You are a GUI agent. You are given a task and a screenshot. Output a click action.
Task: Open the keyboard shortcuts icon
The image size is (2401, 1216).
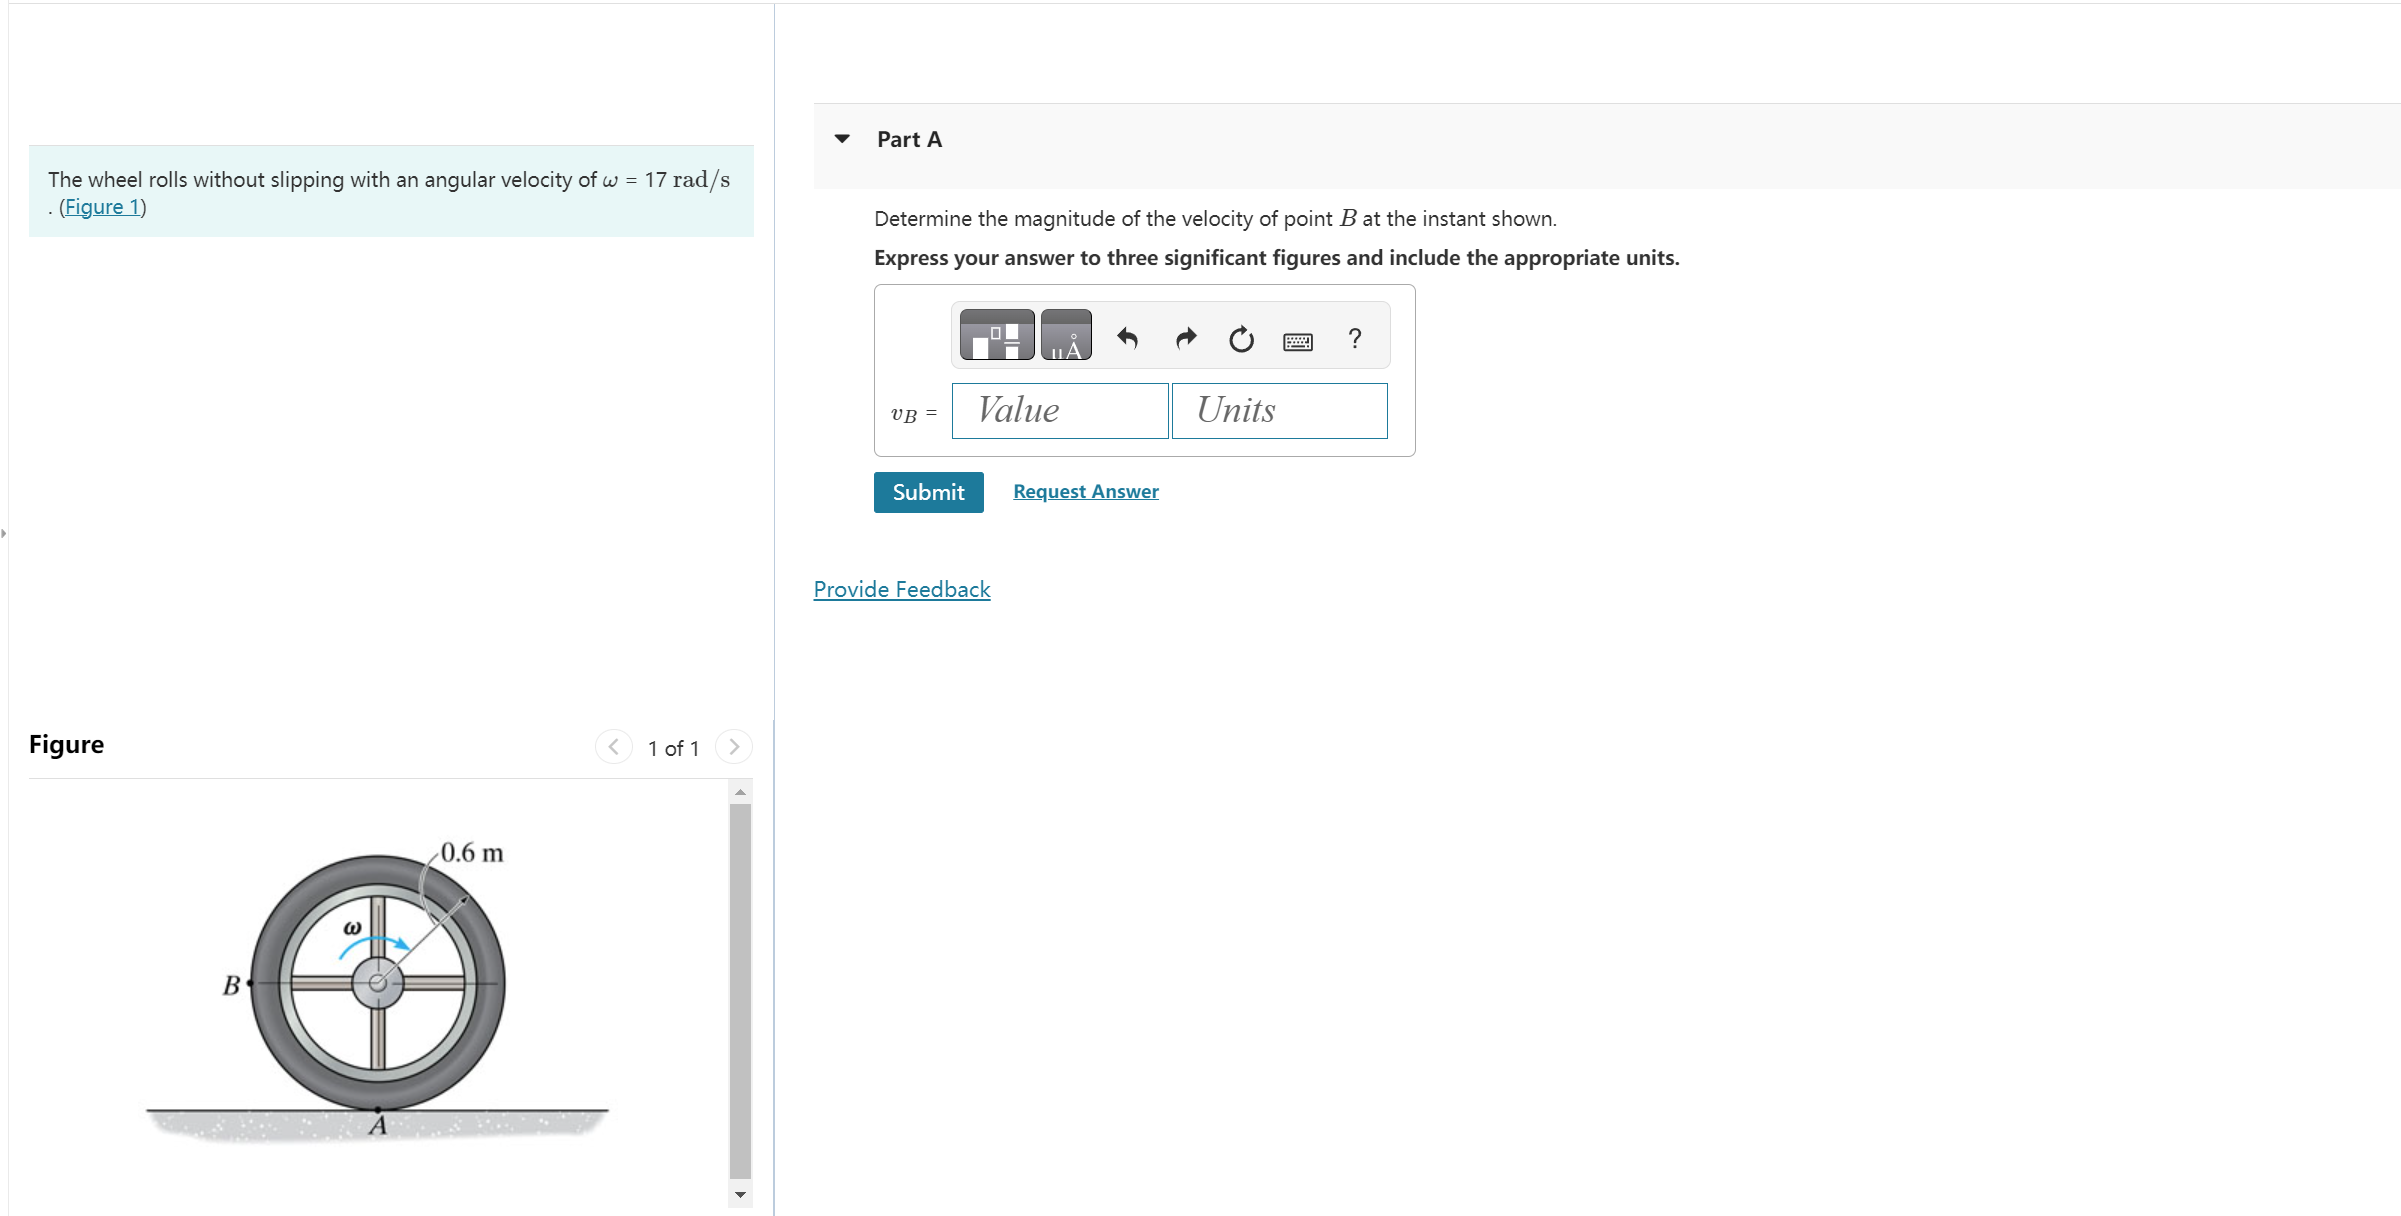click(x=1298, y=342)
